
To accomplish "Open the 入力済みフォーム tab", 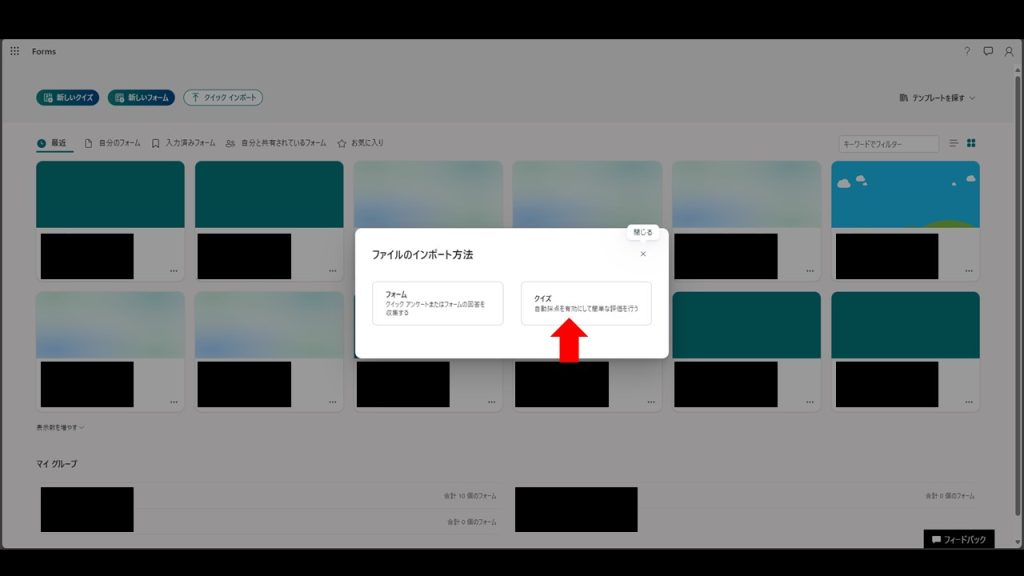I will point(184,143).
